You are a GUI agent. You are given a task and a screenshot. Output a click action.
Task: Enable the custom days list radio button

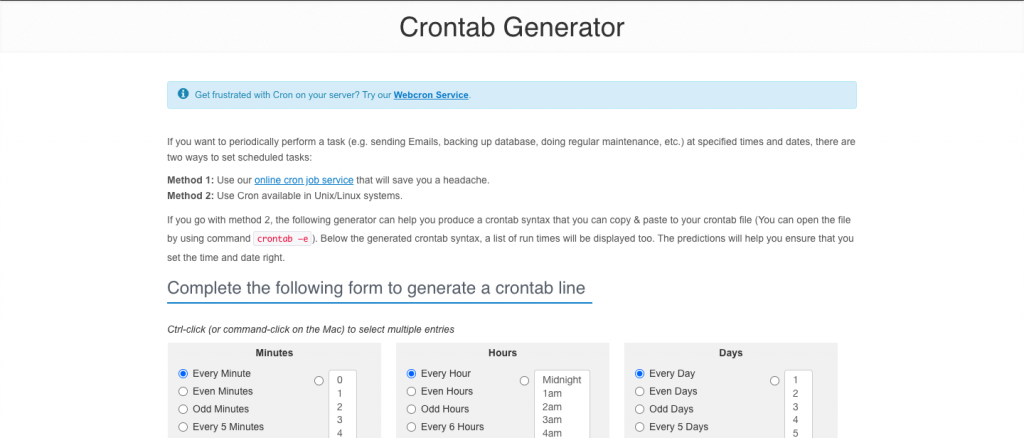(x=775, y=381)
